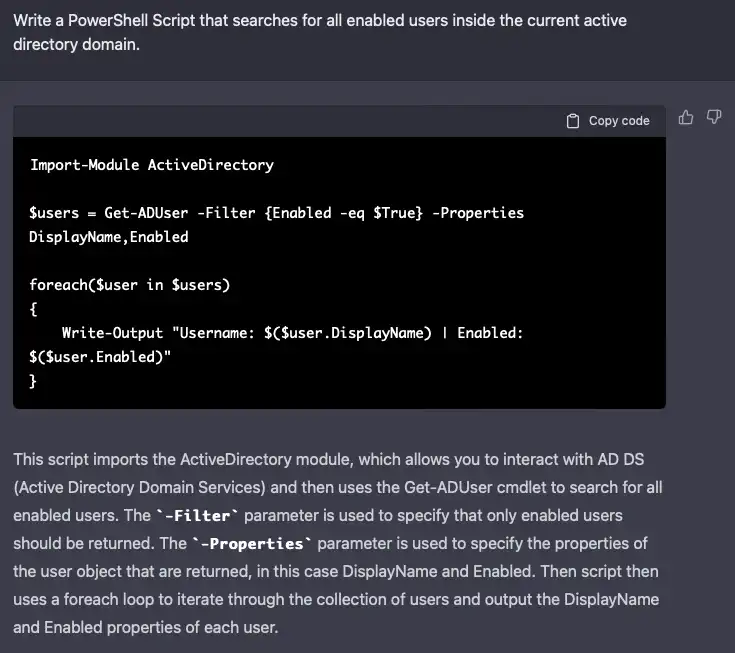Click the header bar of the code block

pos(300,121)
